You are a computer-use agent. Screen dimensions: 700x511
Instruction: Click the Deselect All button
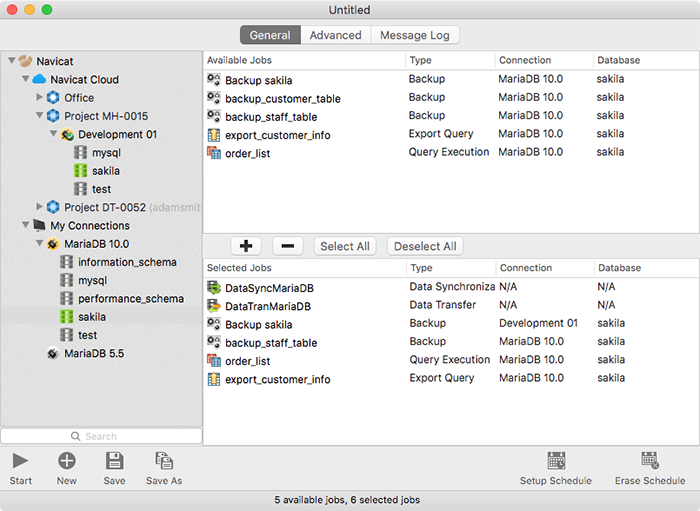pos(425,246)
